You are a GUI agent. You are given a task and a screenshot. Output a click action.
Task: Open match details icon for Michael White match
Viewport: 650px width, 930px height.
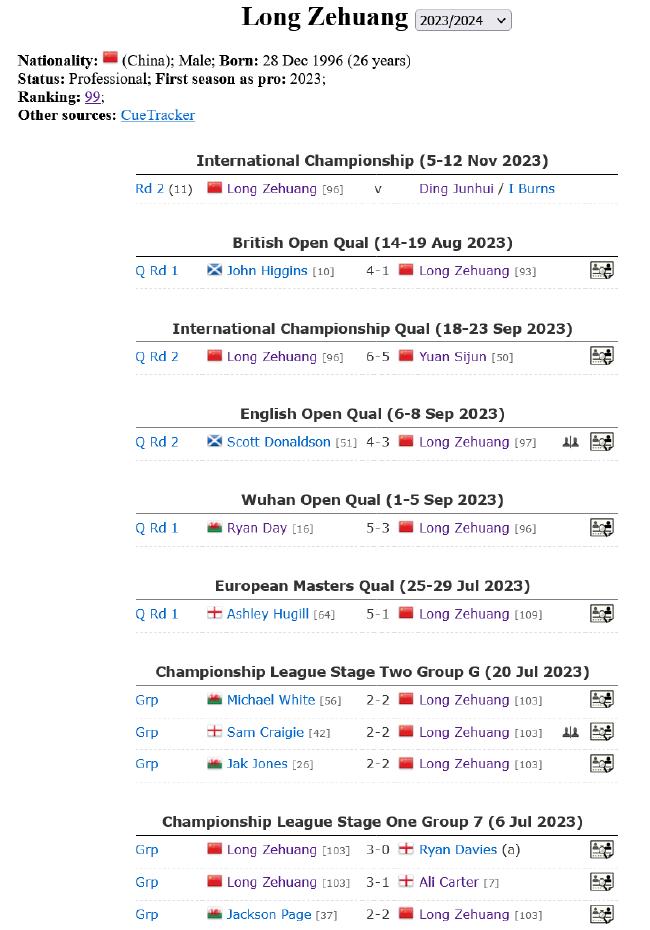[x=601, y=699]
